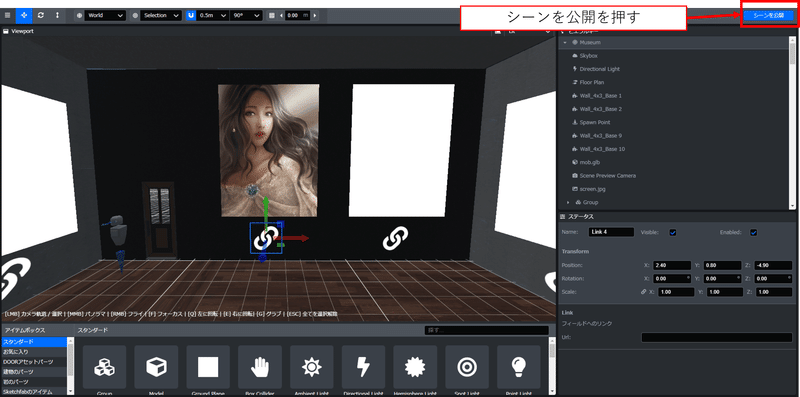Screen dimensions: 800x397
Task: Toggle the grid visibility icon
Action: pyautogui.click(x=271, y=15)
